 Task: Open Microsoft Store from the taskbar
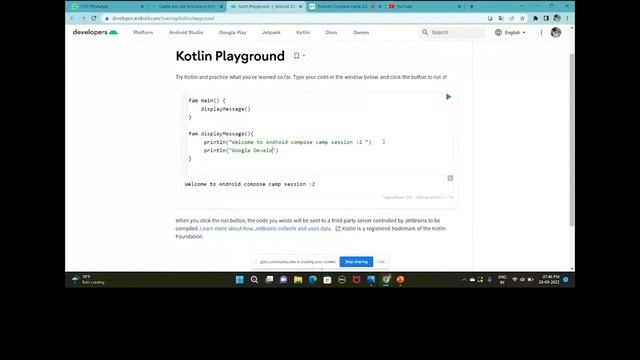pyautogui.click(x=327, y=280)
